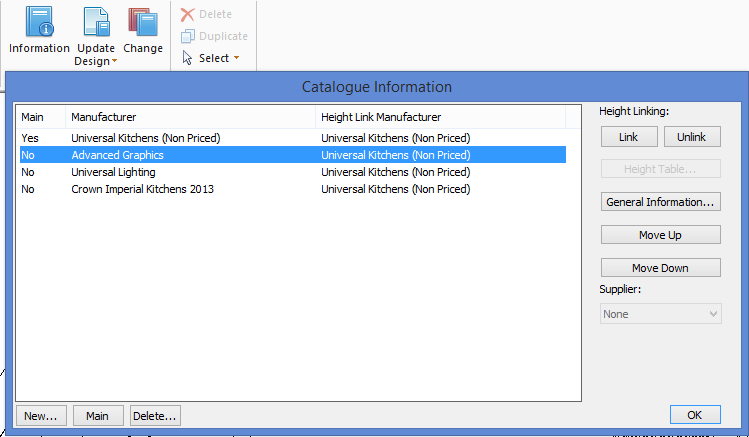This screenshot has height=437, width=749.
Task: Click Height Link cell of Universal Lighting row
Action: [396, 172]
